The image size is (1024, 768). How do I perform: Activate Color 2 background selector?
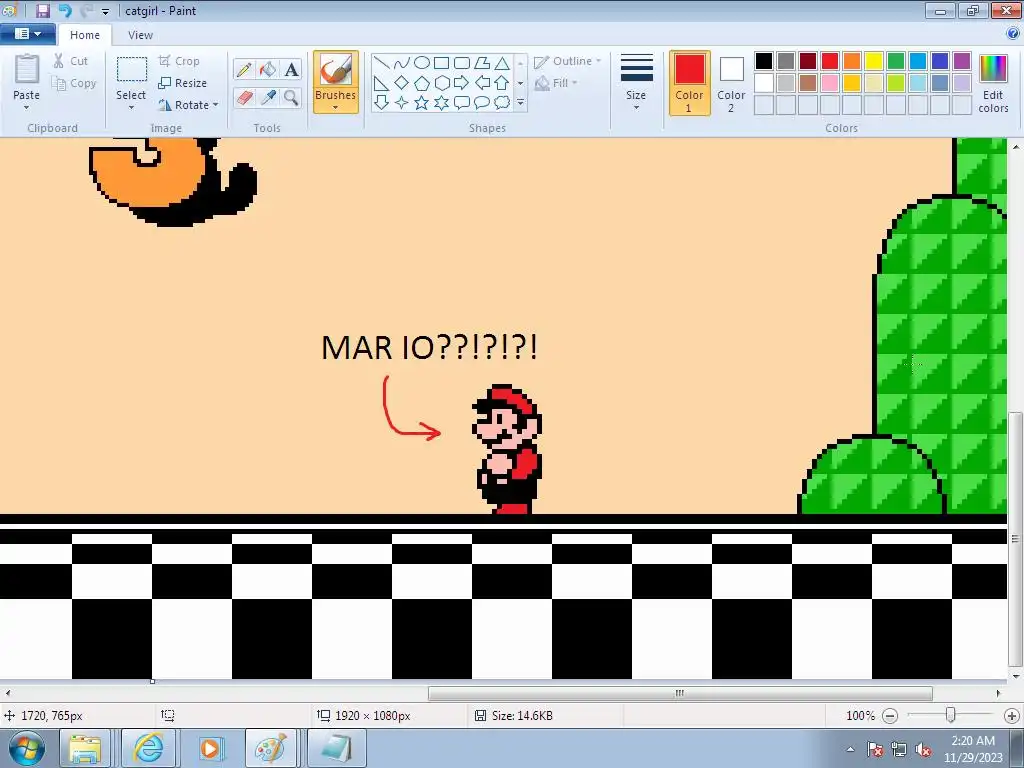click(731, 83)
